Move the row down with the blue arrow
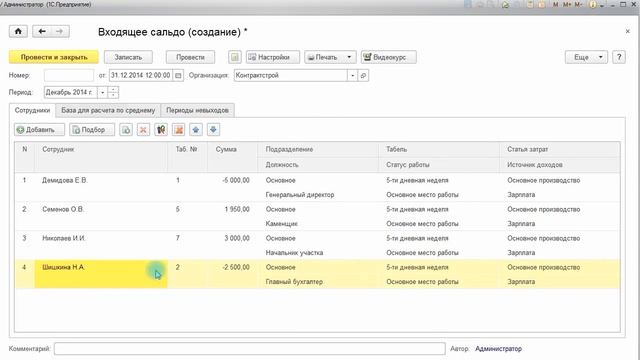 click(x=213, y=130)
